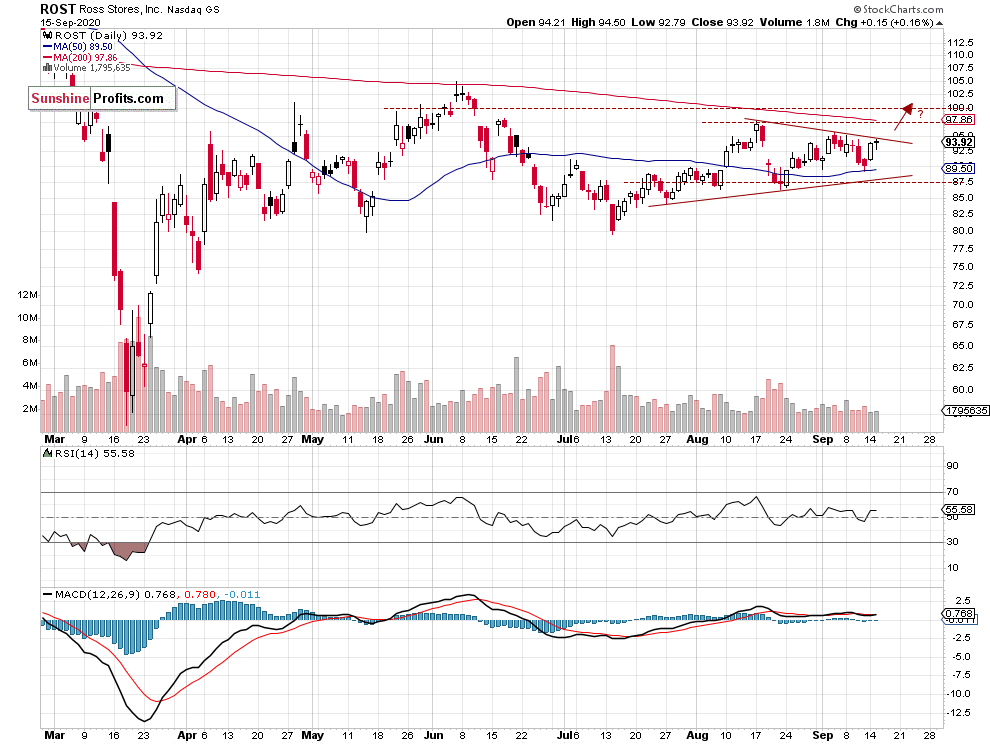Click the 30 level on RSI axis
The height and width of the screenshot is (744, 990).
click(952, 541)
